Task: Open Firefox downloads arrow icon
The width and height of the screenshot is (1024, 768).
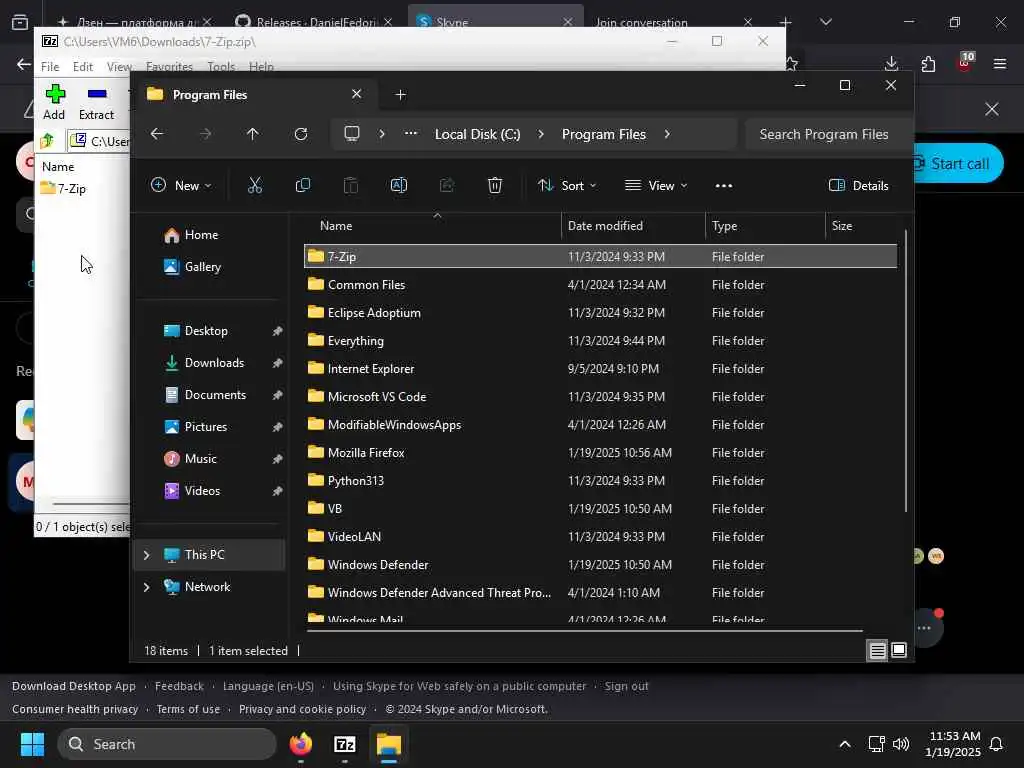Action: [x=891, y=63]
